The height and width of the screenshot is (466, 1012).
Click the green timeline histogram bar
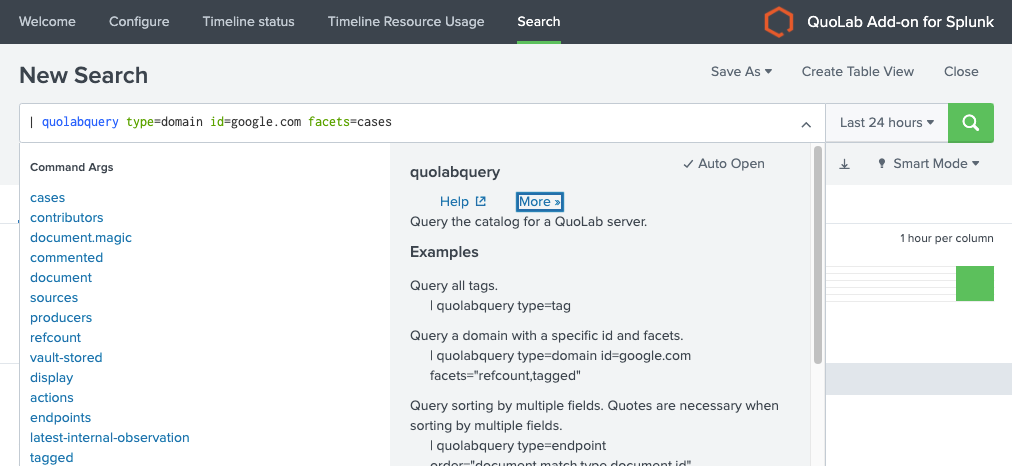(974, 283)
